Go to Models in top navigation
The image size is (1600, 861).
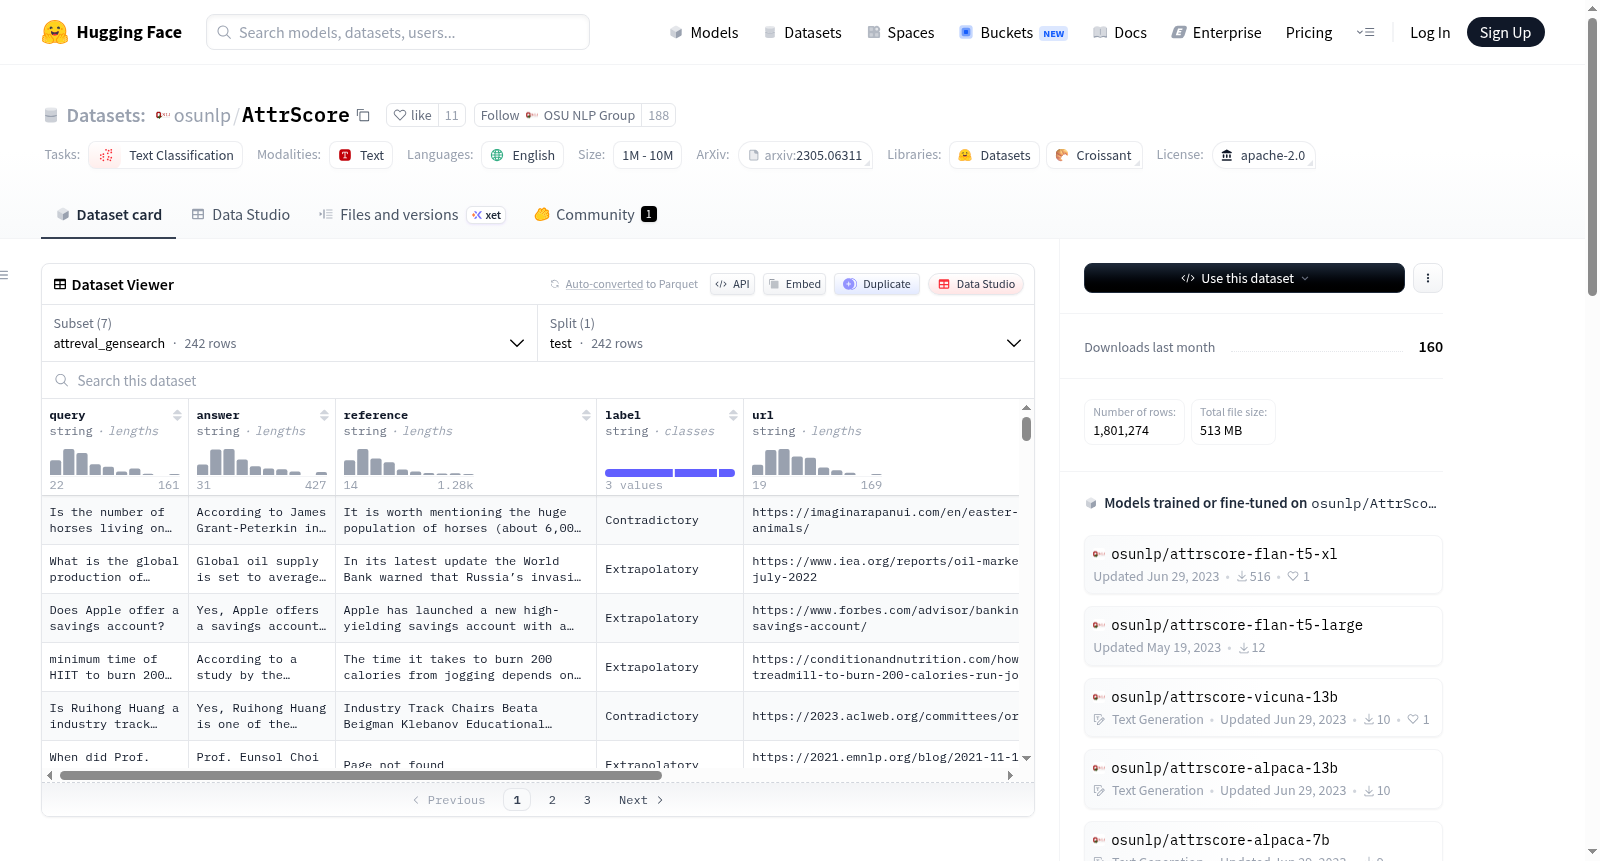click(704, 32)
